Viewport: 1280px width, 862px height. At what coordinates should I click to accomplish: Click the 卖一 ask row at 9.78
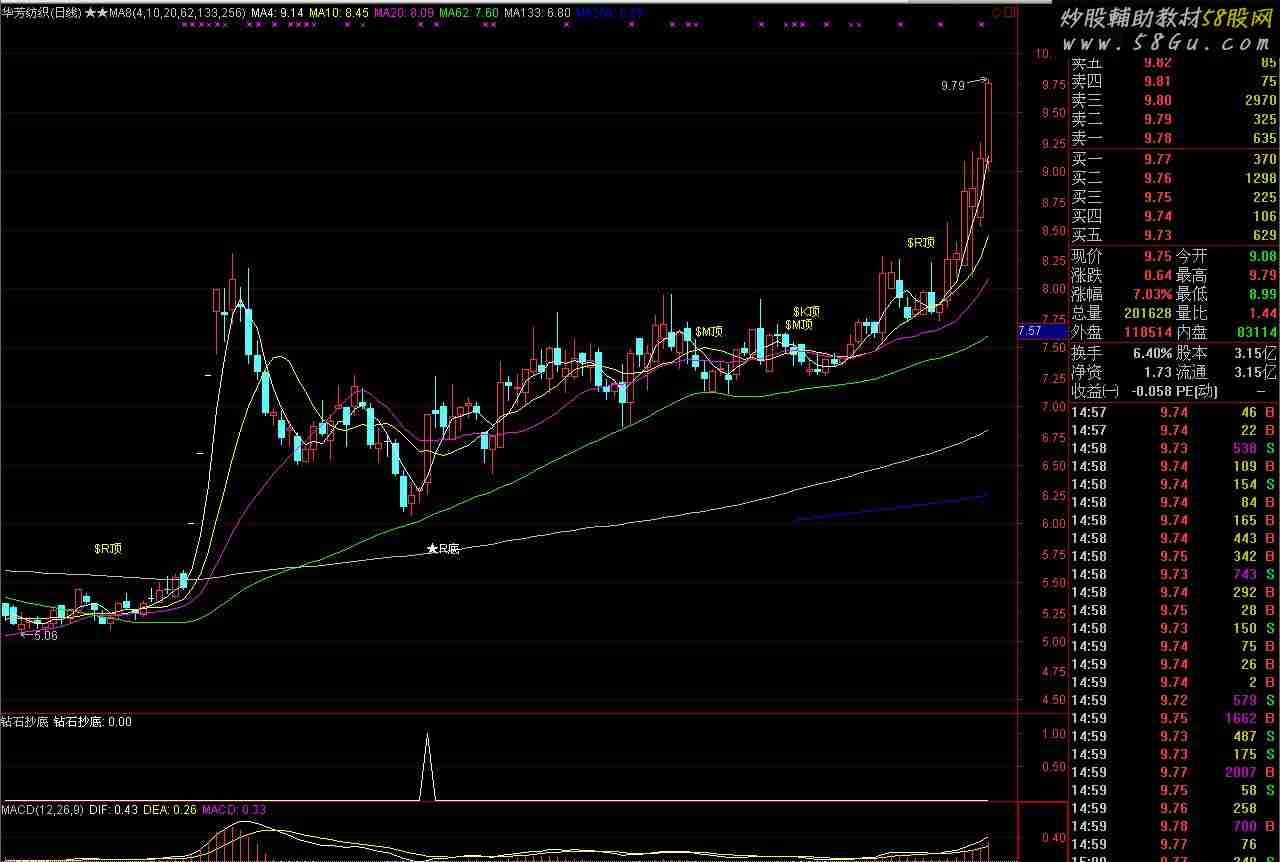1172,138
